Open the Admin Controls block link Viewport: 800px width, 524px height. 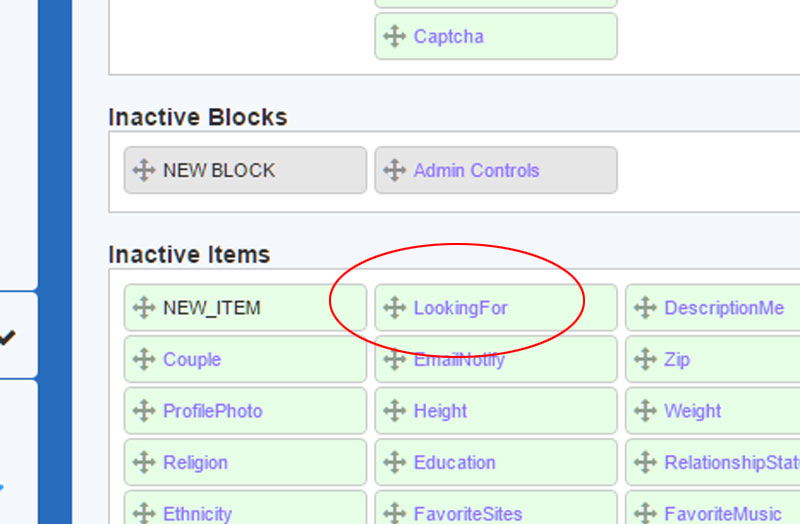(x=476, y=171)
